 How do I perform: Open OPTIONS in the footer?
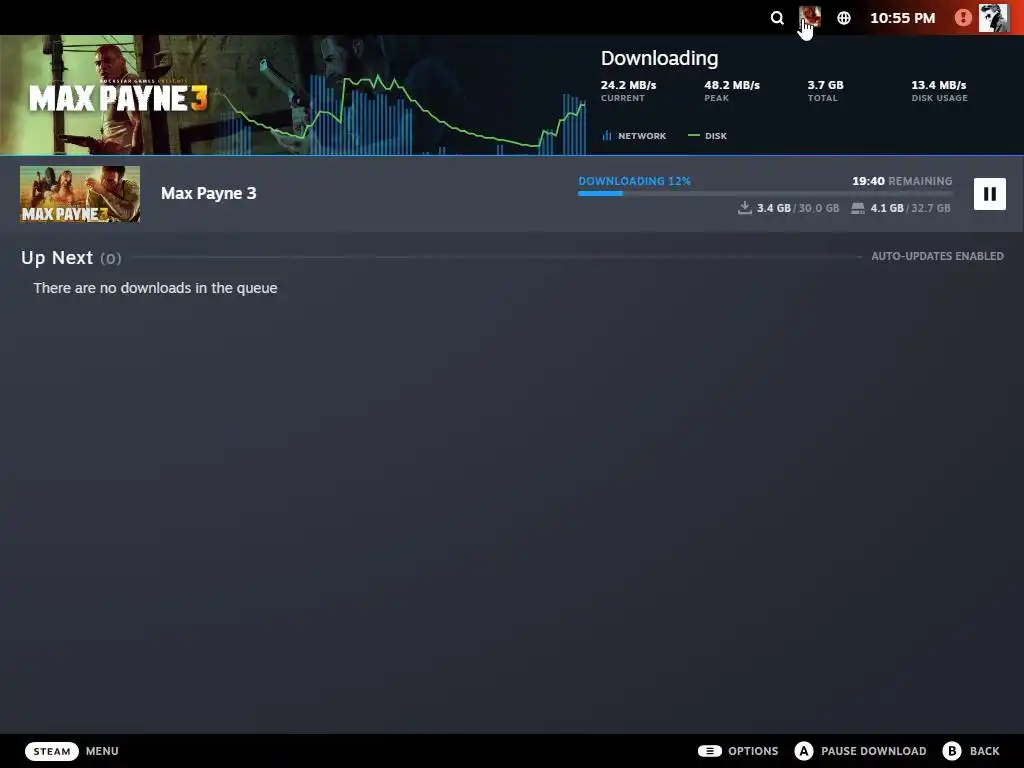tap(753, 751)
